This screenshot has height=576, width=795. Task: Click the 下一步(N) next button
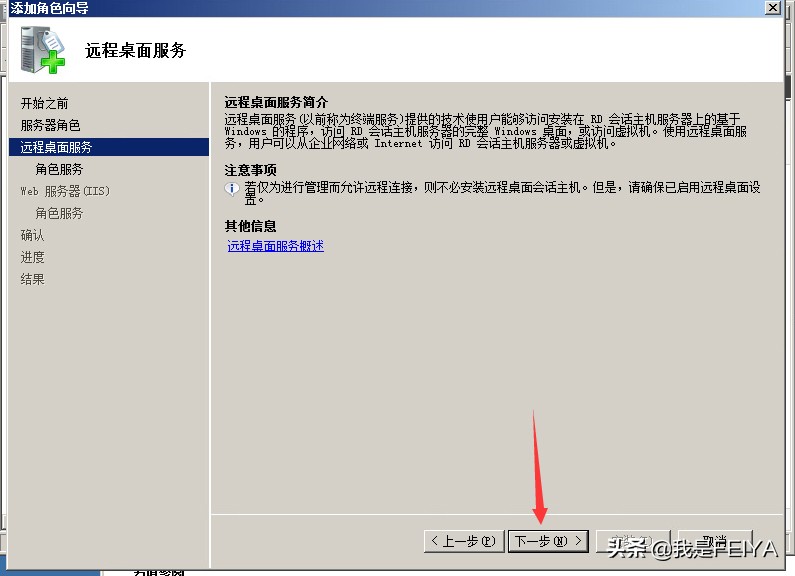(x=548, y=541)
